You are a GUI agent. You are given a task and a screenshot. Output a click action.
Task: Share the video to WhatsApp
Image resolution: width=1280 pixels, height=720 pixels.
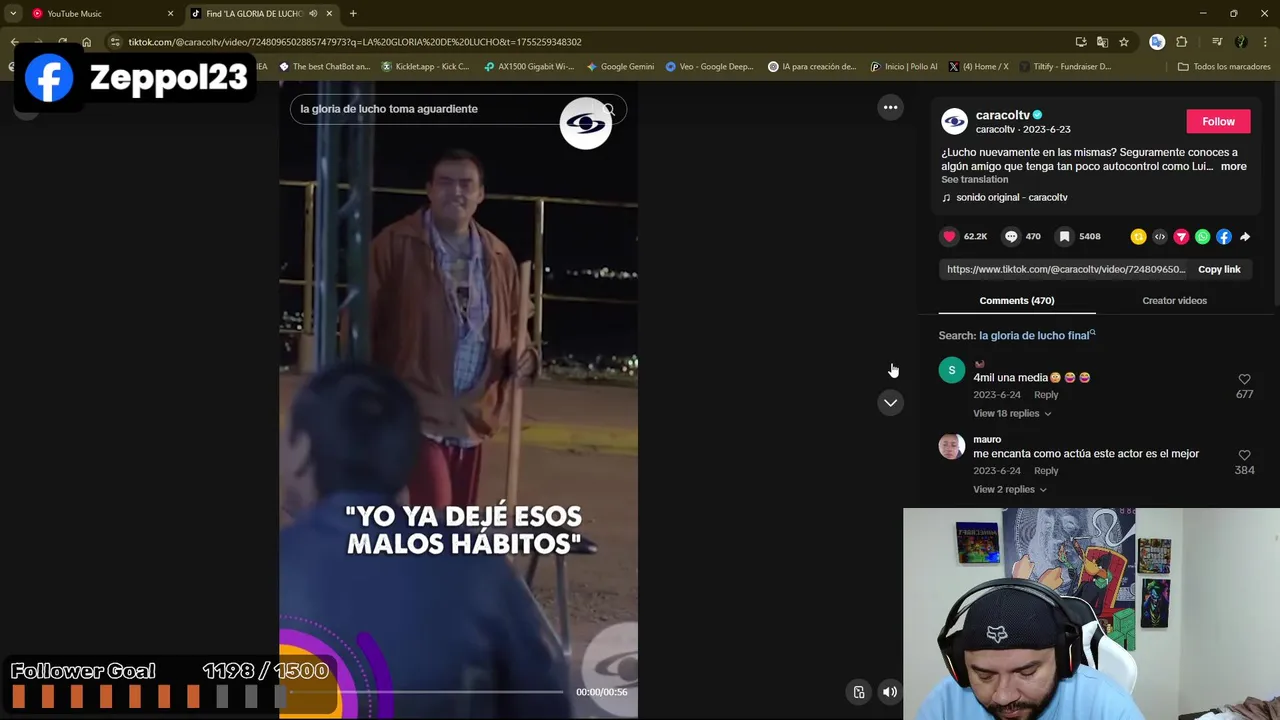pos(1203,237)
